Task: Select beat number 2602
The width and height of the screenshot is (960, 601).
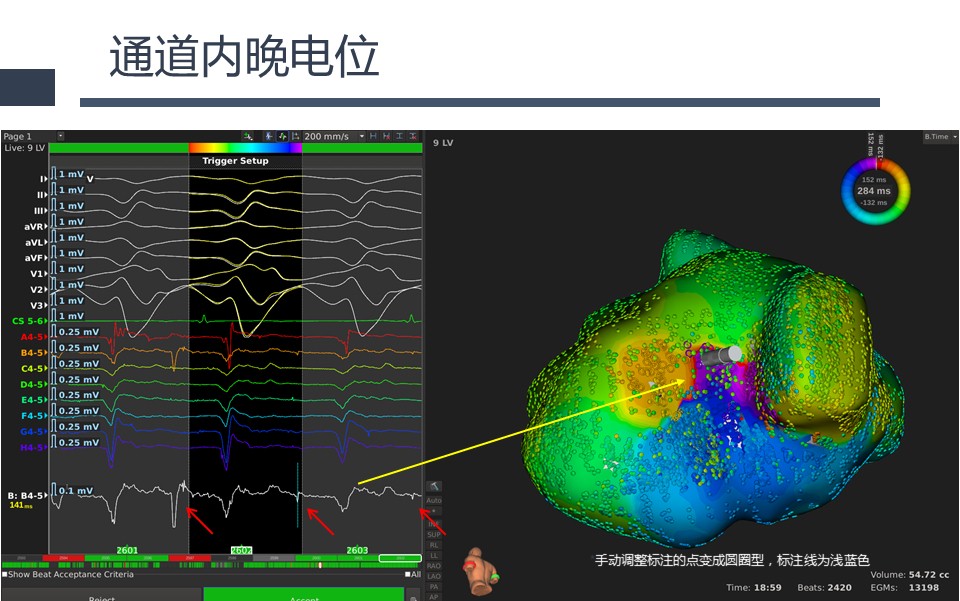Action: coord(241,550)
